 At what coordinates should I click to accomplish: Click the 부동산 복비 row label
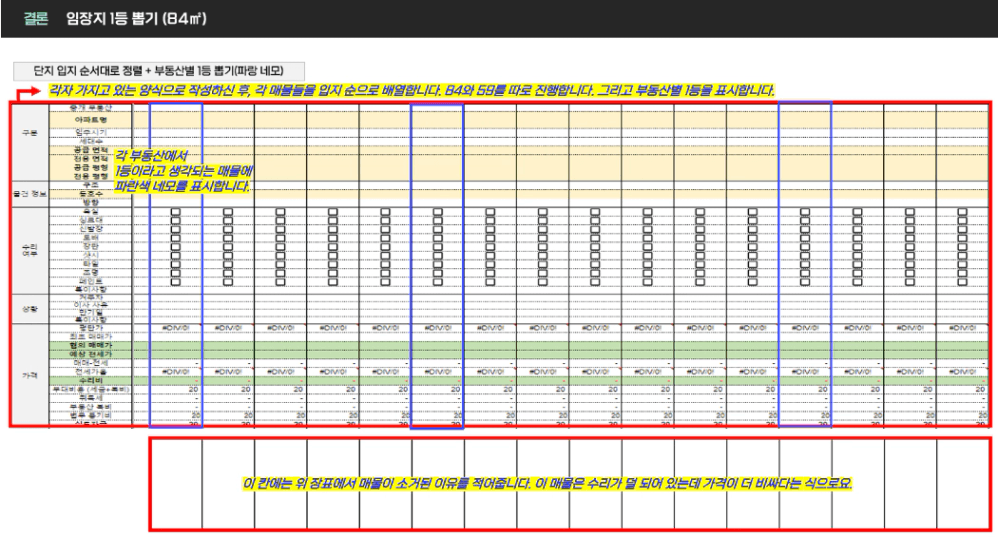[x=90, y=406]
